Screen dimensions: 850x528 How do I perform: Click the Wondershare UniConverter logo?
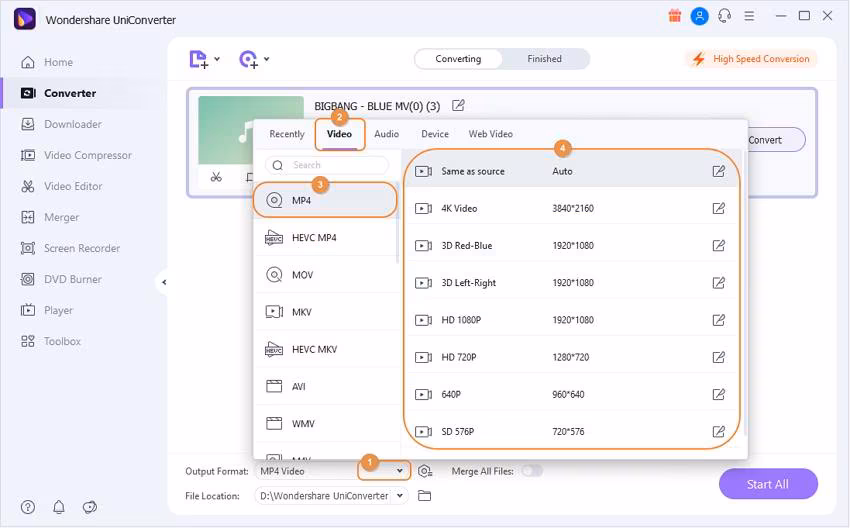(x=24, y=19)
